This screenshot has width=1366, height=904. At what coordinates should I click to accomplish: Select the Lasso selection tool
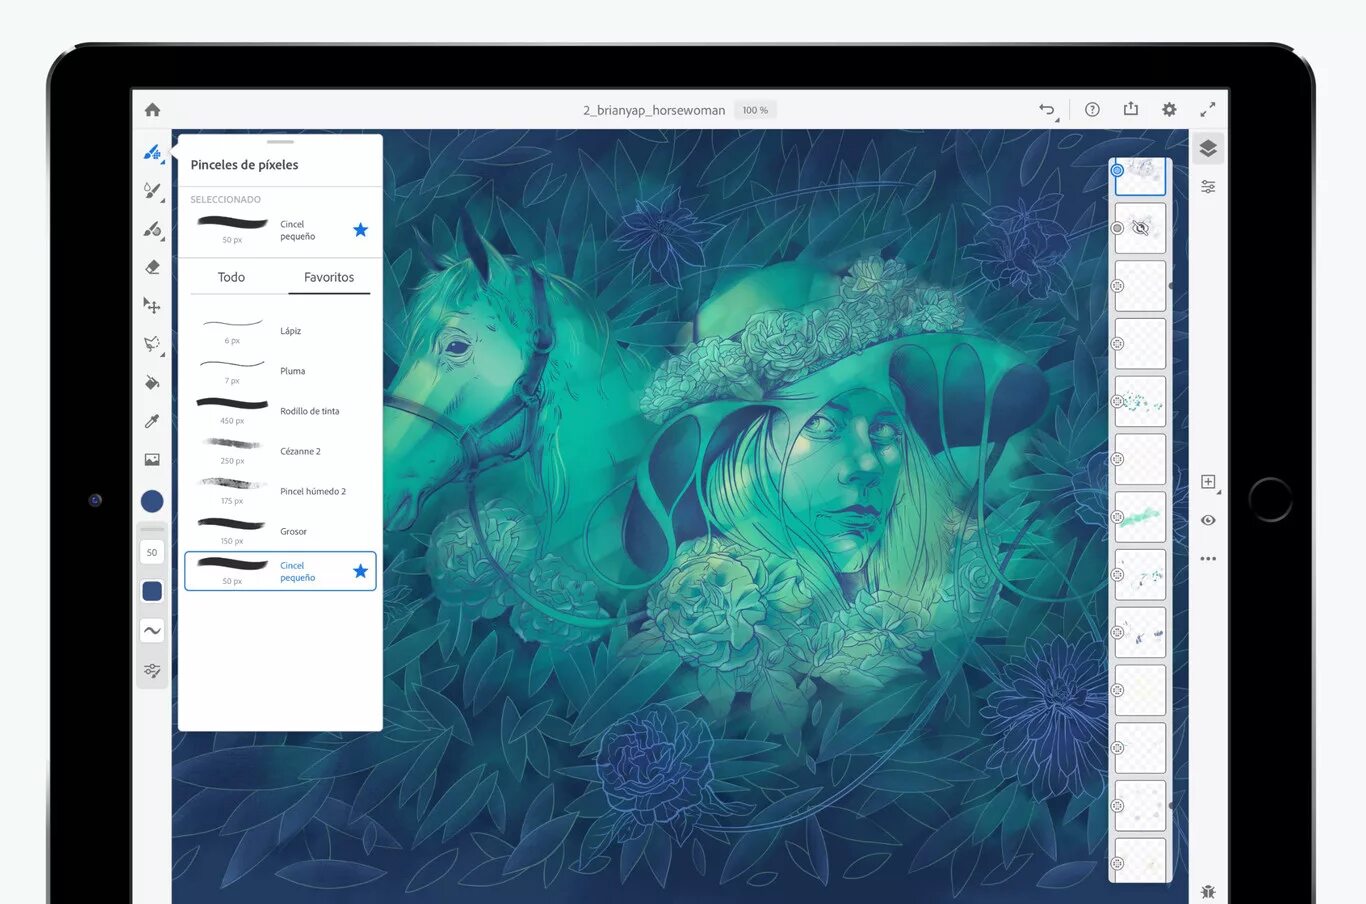[x=152, y=344]
